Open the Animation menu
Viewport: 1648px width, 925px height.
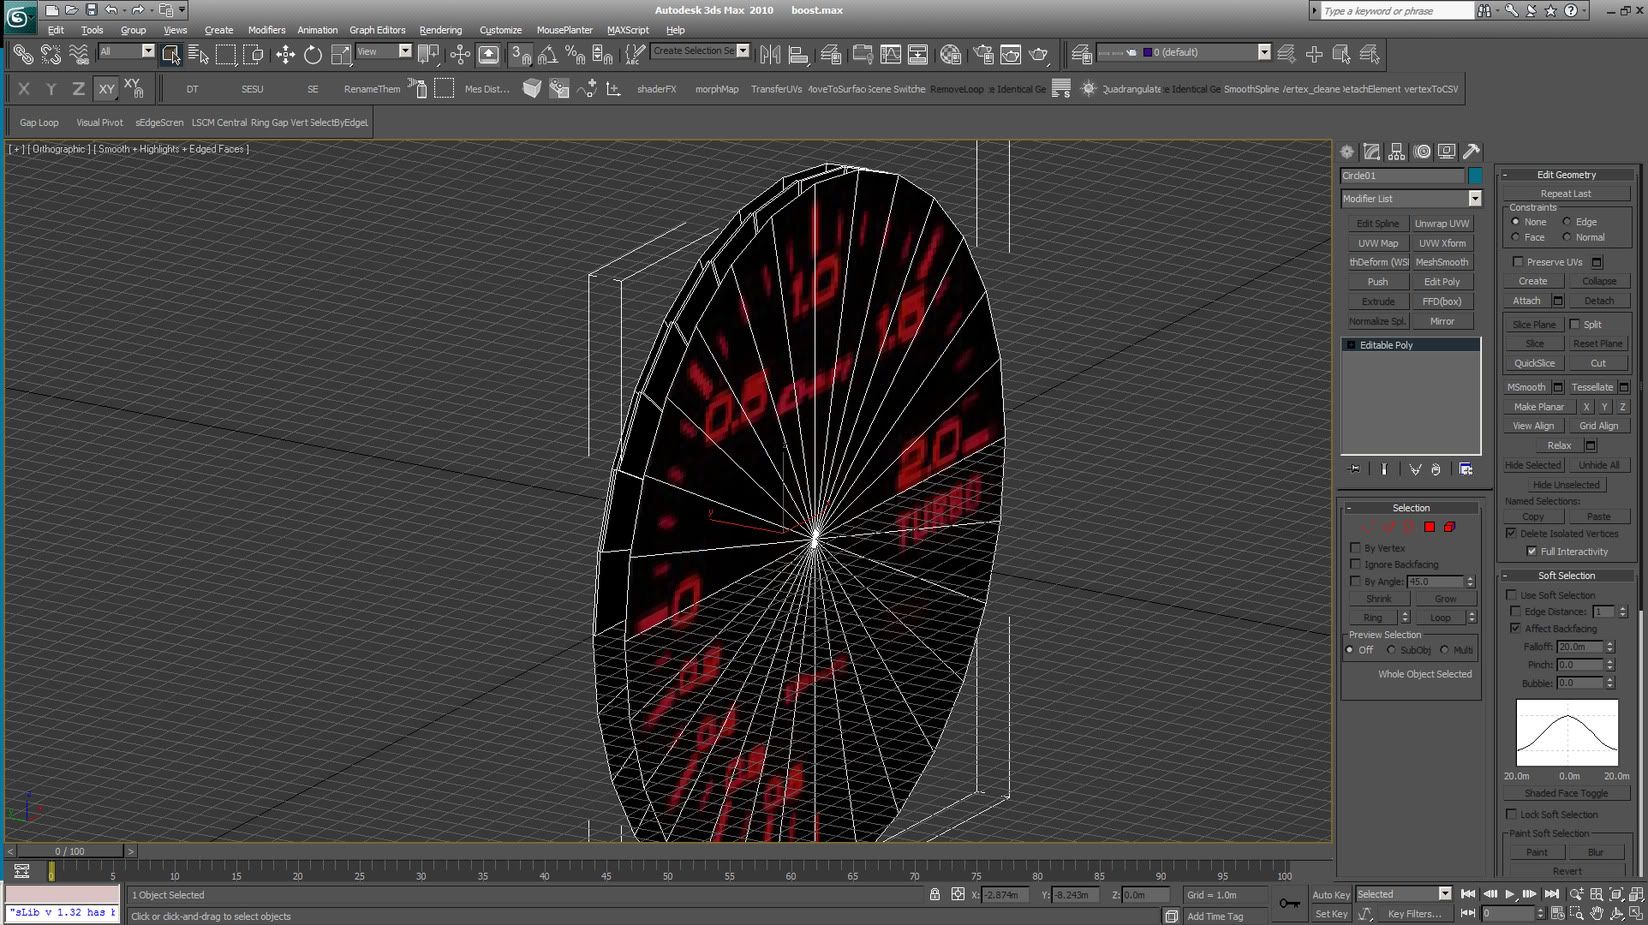click(x=317, y=30)
